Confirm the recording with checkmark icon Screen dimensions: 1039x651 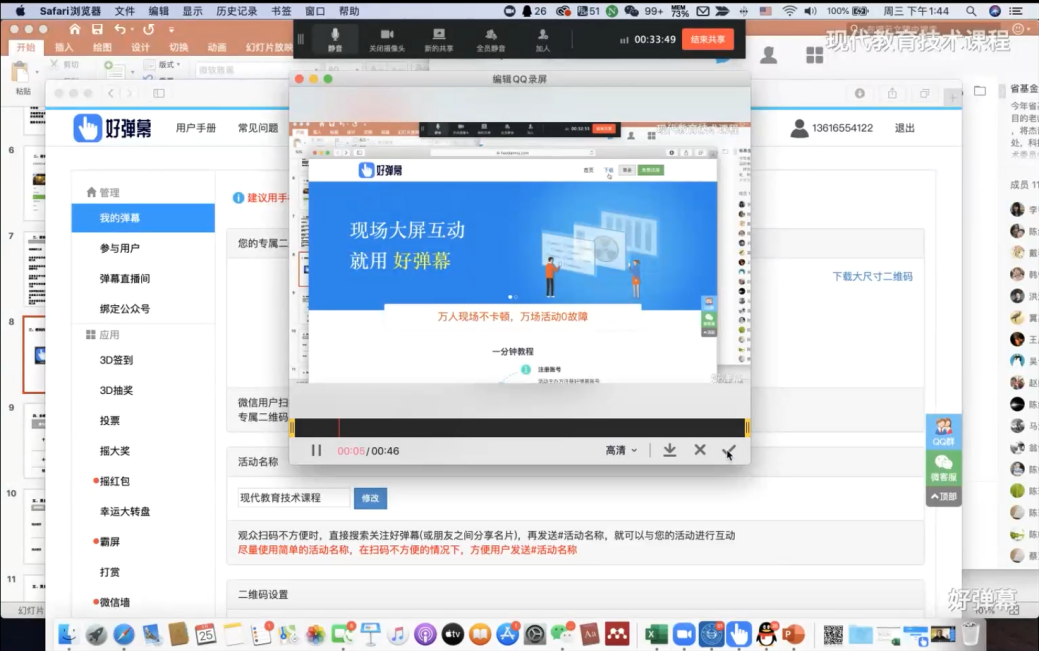pyautogui.click(x=729, y=451)
